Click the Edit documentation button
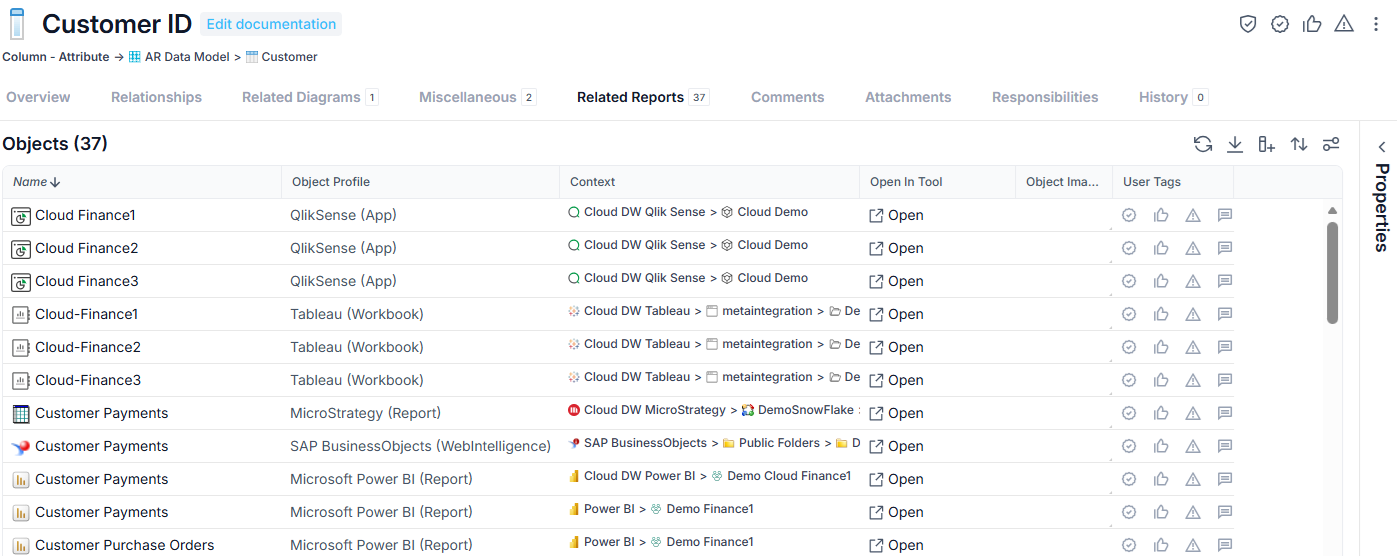This screenshot has height=556, width=1397. point(271,24)
